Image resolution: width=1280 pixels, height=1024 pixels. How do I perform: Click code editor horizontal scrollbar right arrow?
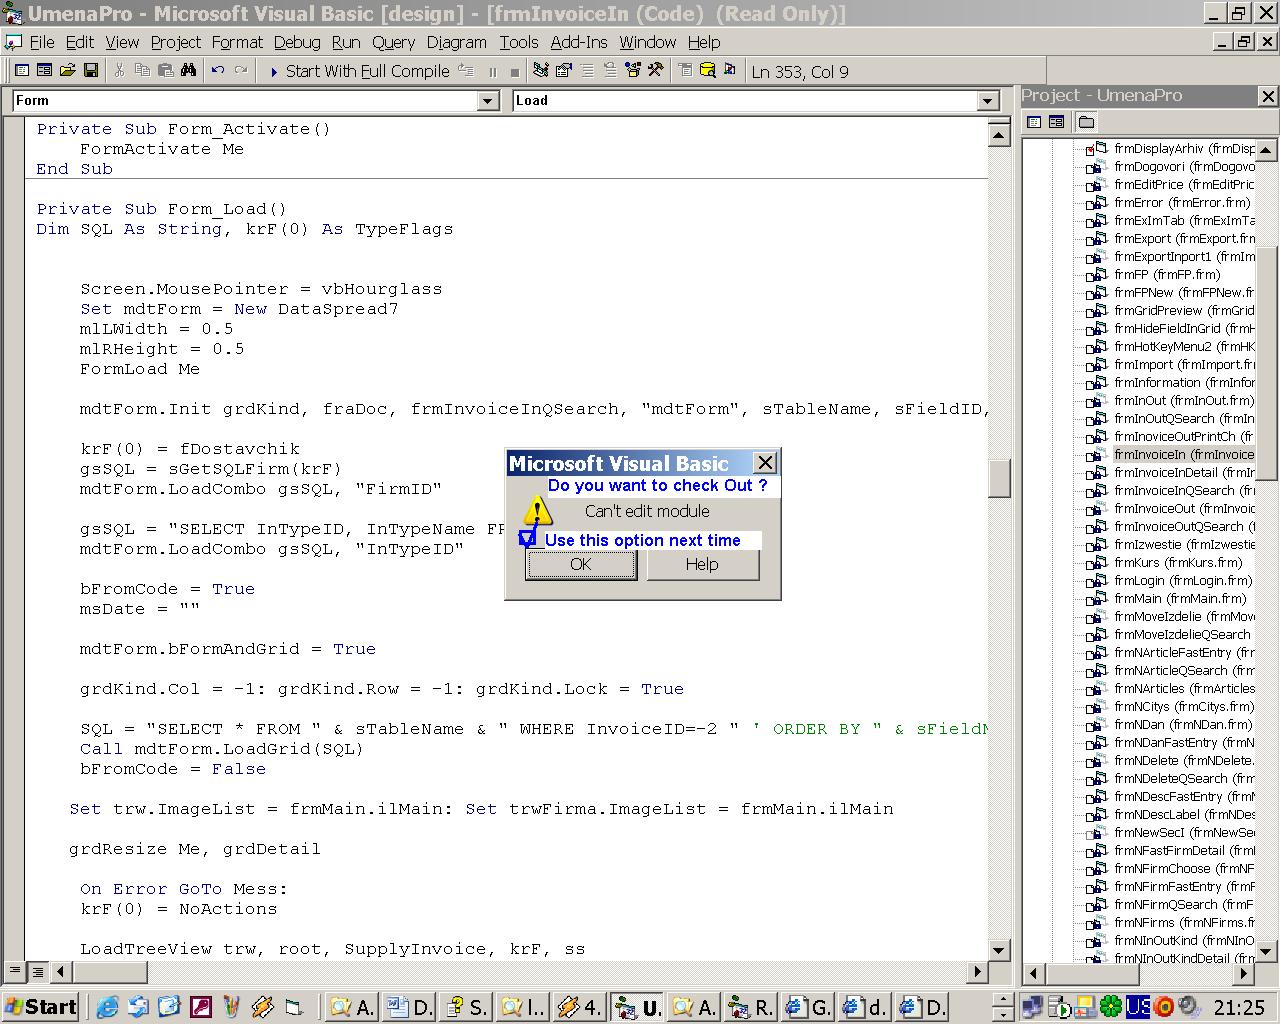pyautogui.click(x=978, y=971)
